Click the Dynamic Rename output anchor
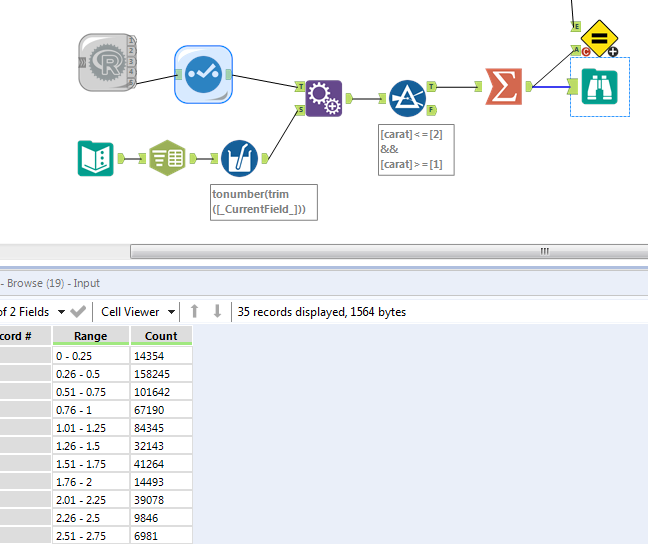 pyautogui.click(x=348, y=98)
